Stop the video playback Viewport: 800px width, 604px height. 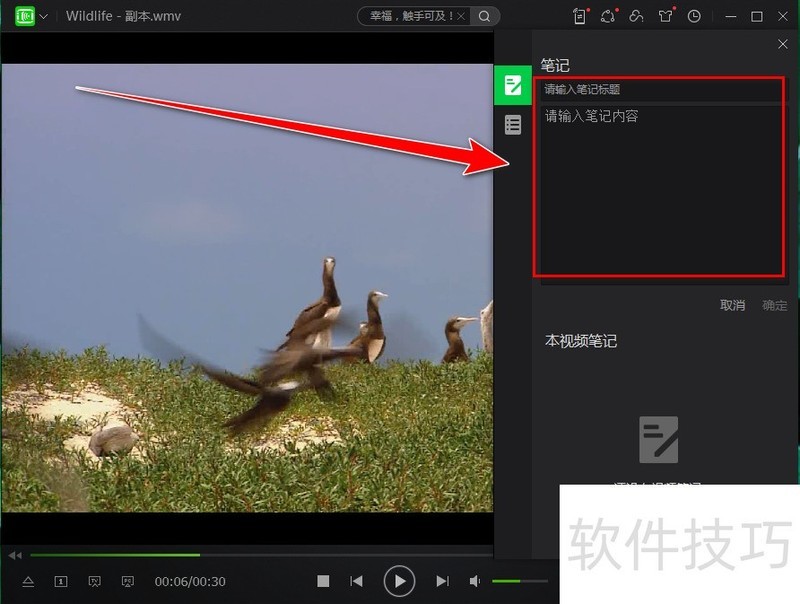(323, 581)
